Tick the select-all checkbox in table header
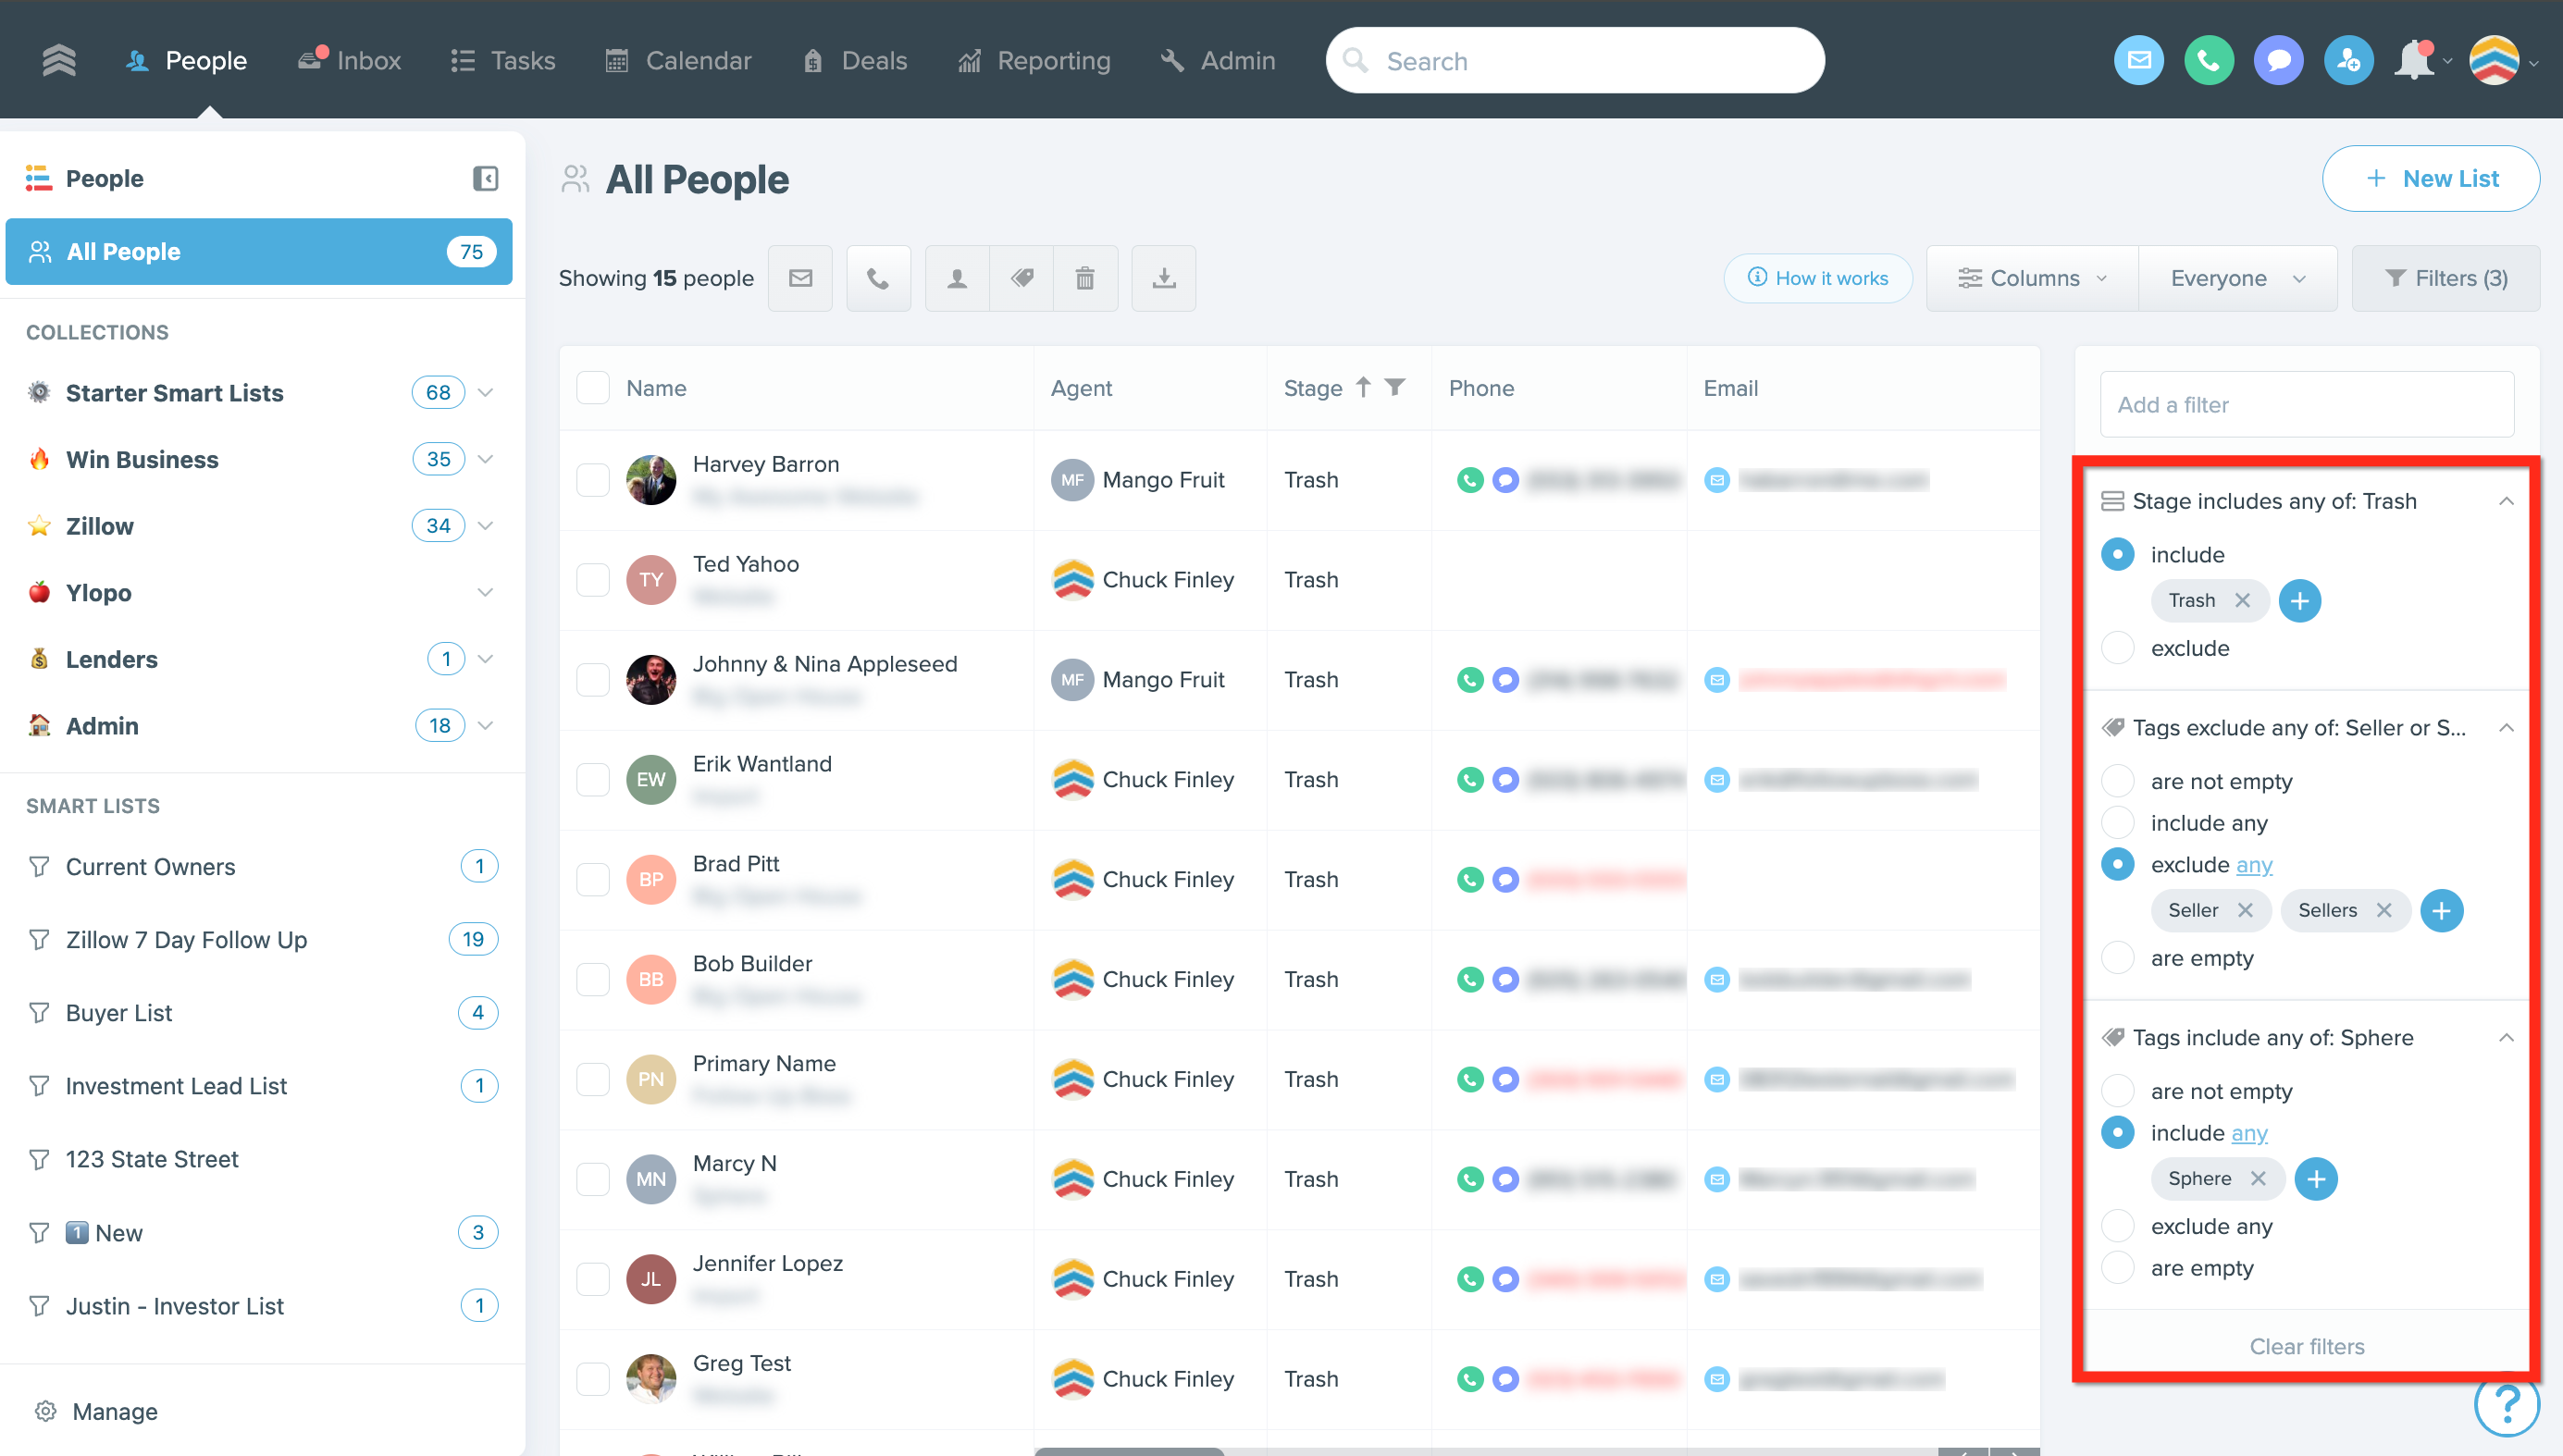The image size is (2563, 1456). 593,387
